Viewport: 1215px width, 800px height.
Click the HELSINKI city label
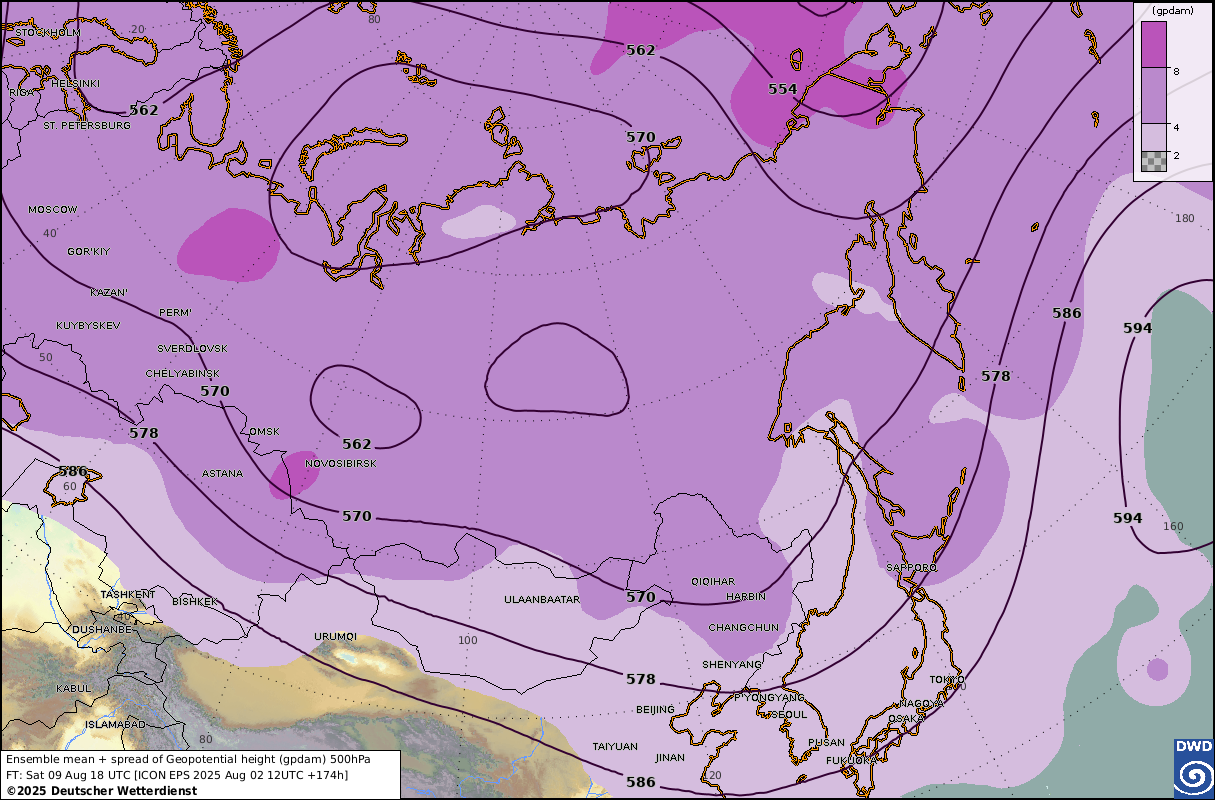click(76, 83)
